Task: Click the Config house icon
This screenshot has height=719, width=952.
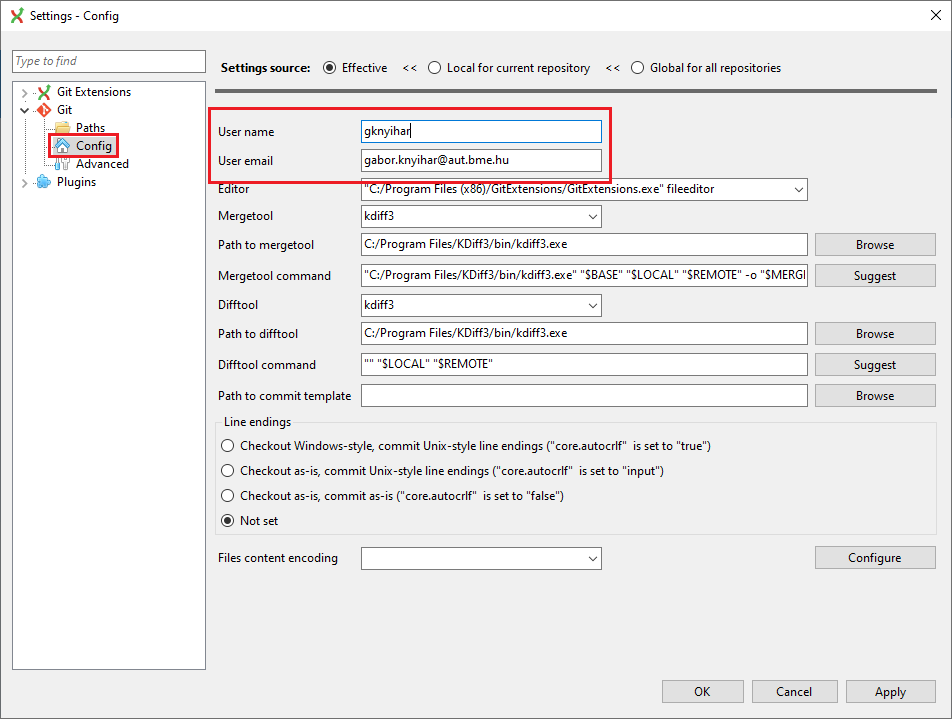Action: click(63, 146)
